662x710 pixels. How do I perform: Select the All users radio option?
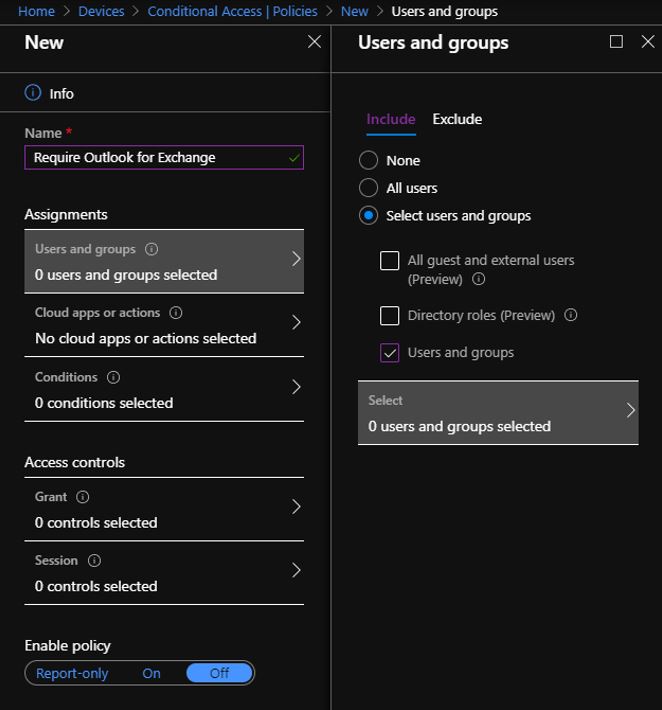click(368, 187)
